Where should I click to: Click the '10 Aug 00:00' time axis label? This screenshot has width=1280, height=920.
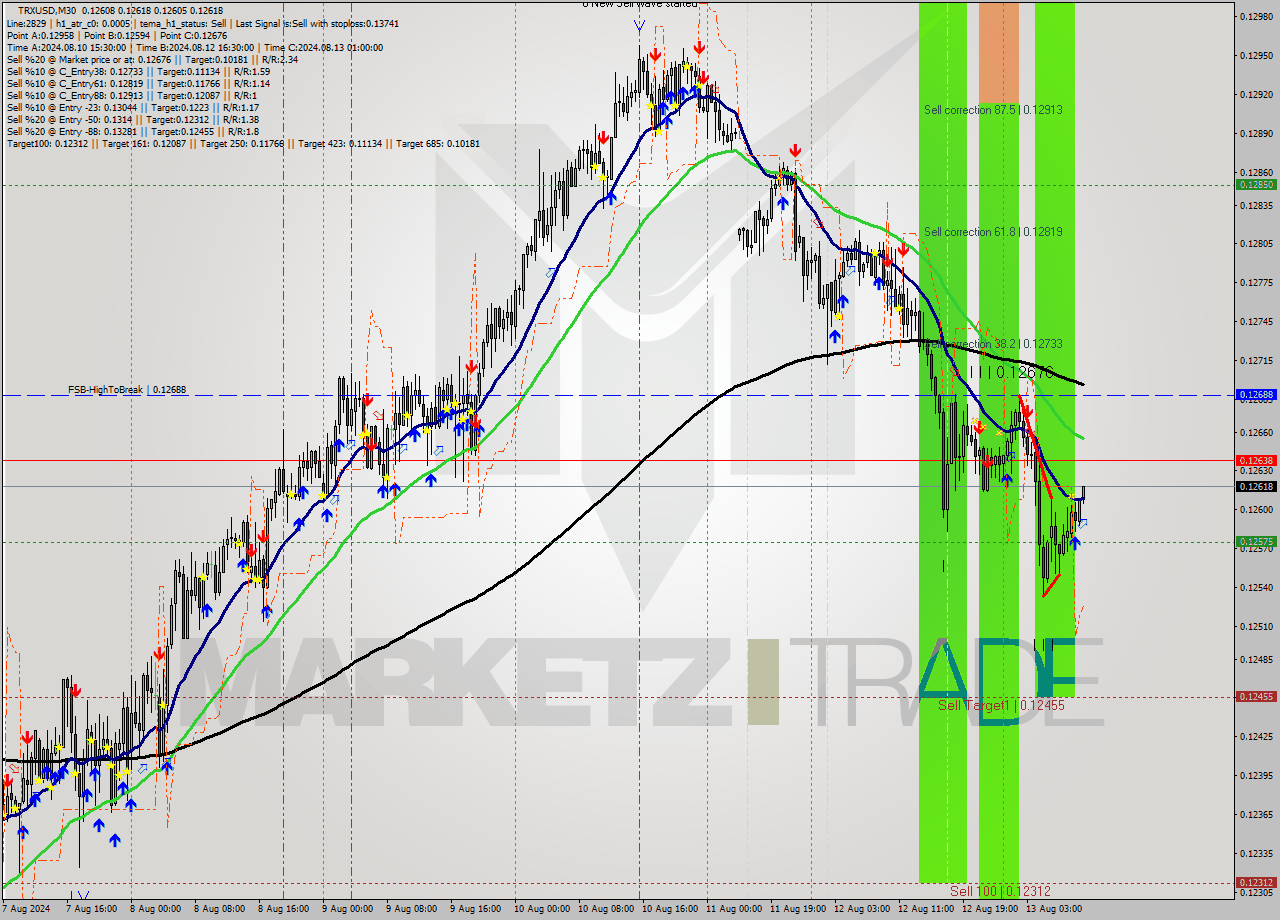point(540,910)
